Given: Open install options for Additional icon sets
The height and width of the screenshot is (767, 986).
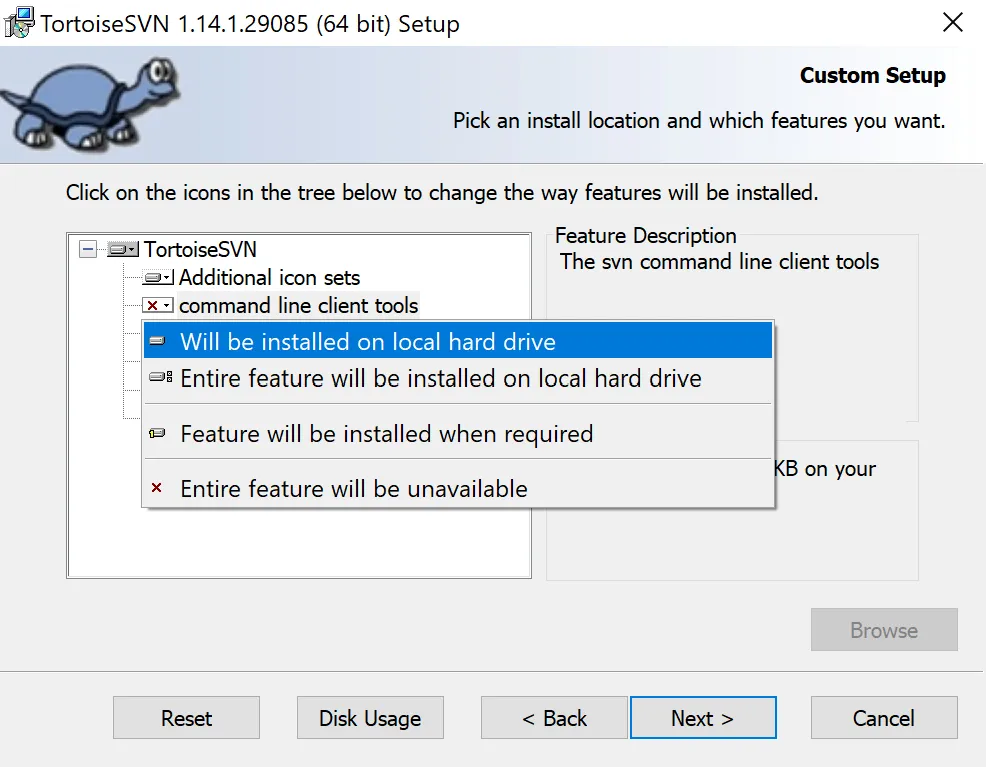Looking at the screenshot, I should [158, 278].
